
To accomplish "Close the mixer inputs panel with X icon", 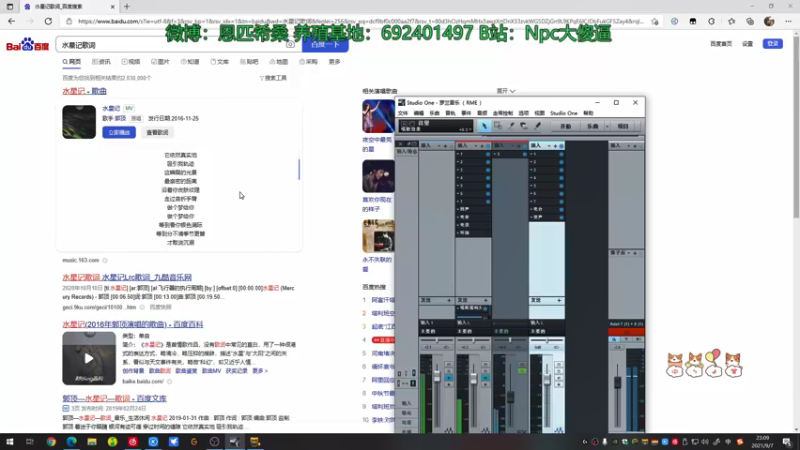I will point(401,144).
